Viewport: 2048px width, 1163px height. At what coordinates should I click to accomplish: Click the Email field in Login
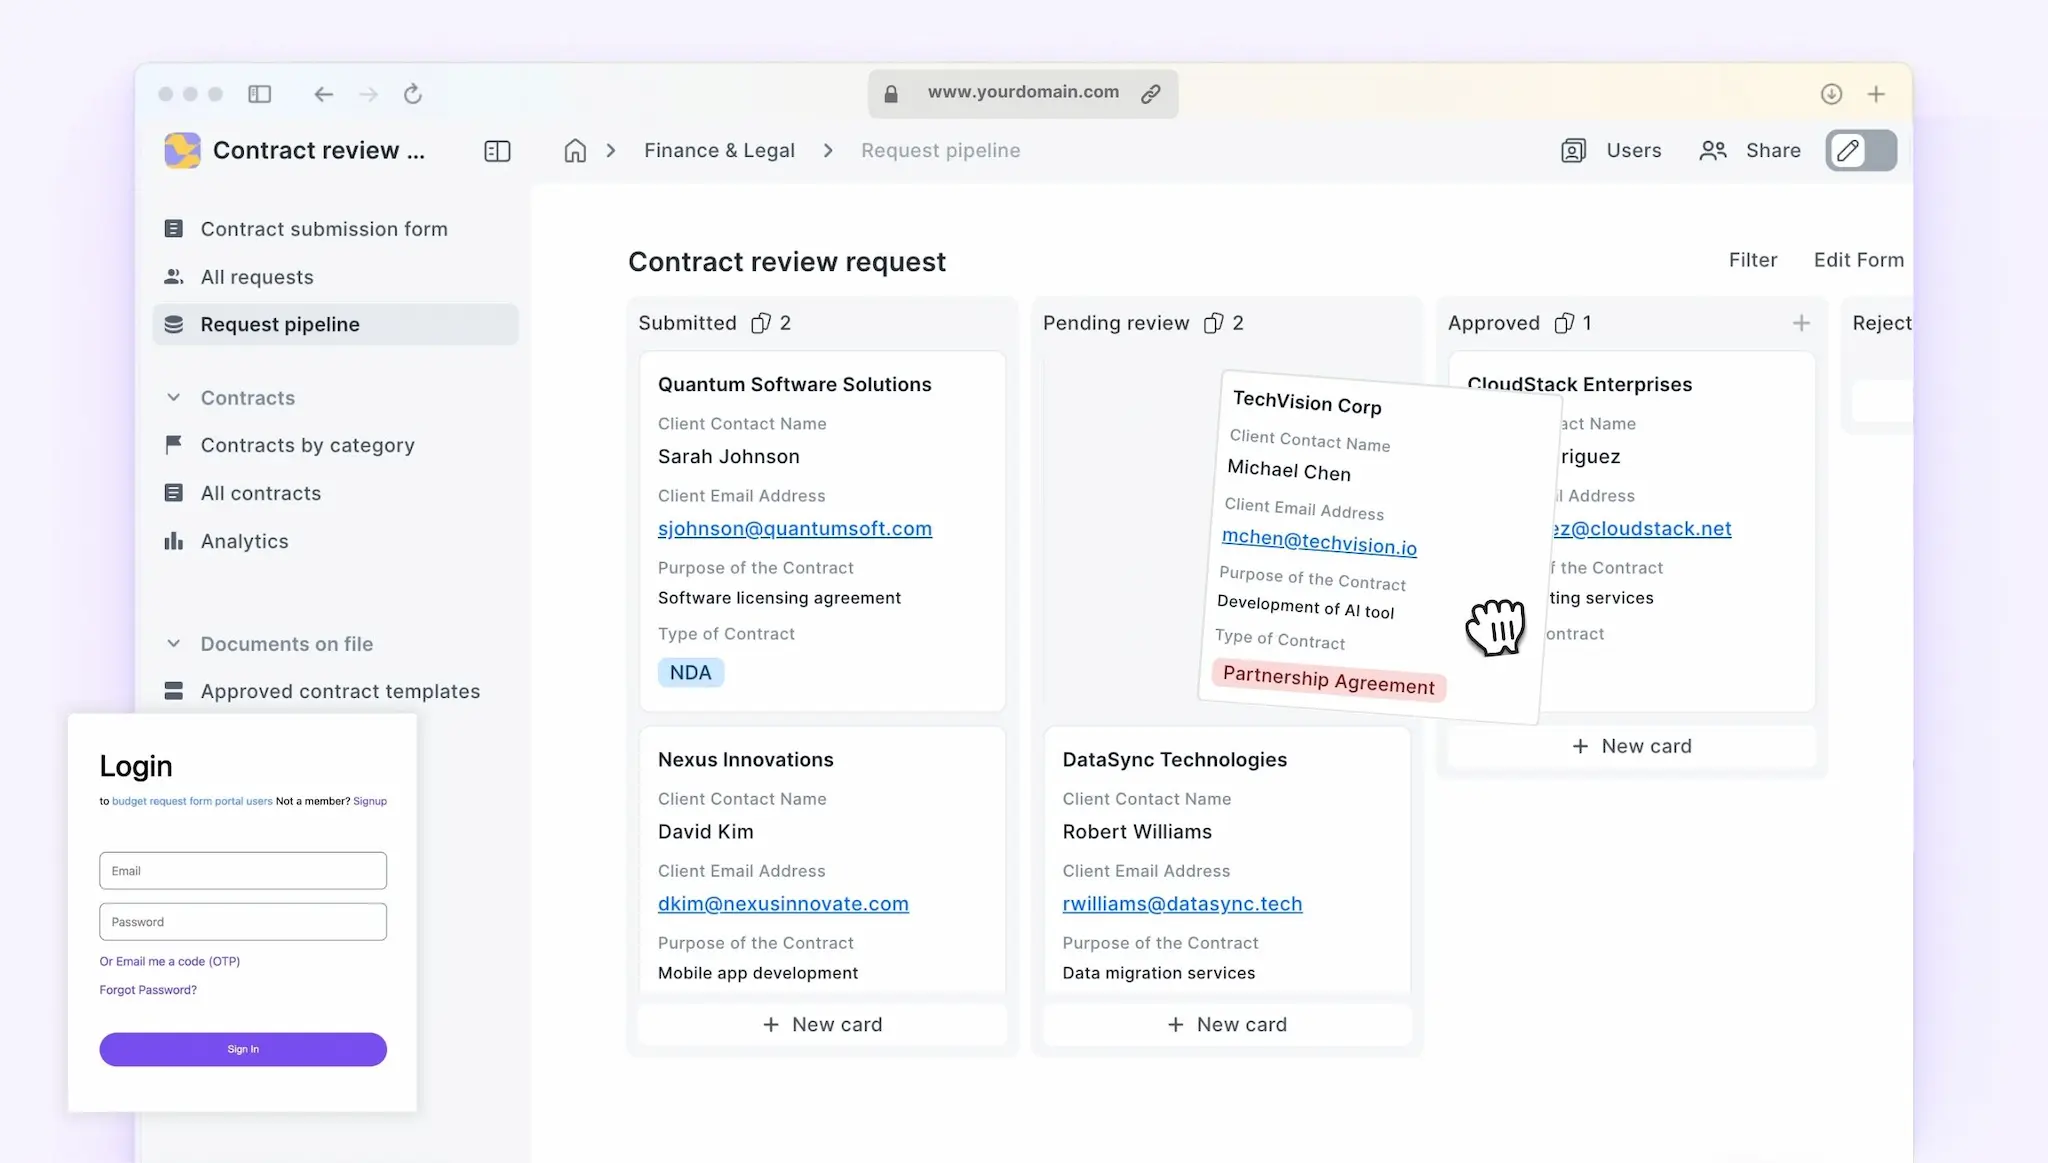pyautogui.click(x=243, y=870)
